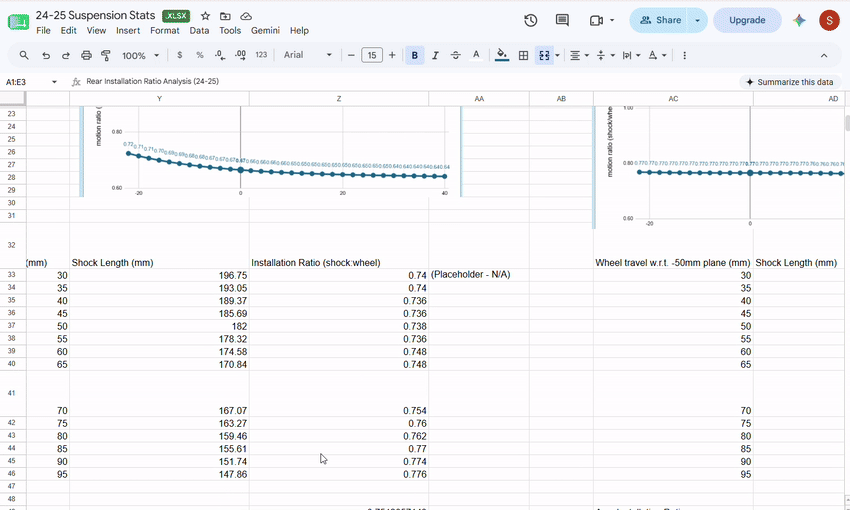Open the File menu
Screen dimensions: 850x510
(x=43, y=31)
